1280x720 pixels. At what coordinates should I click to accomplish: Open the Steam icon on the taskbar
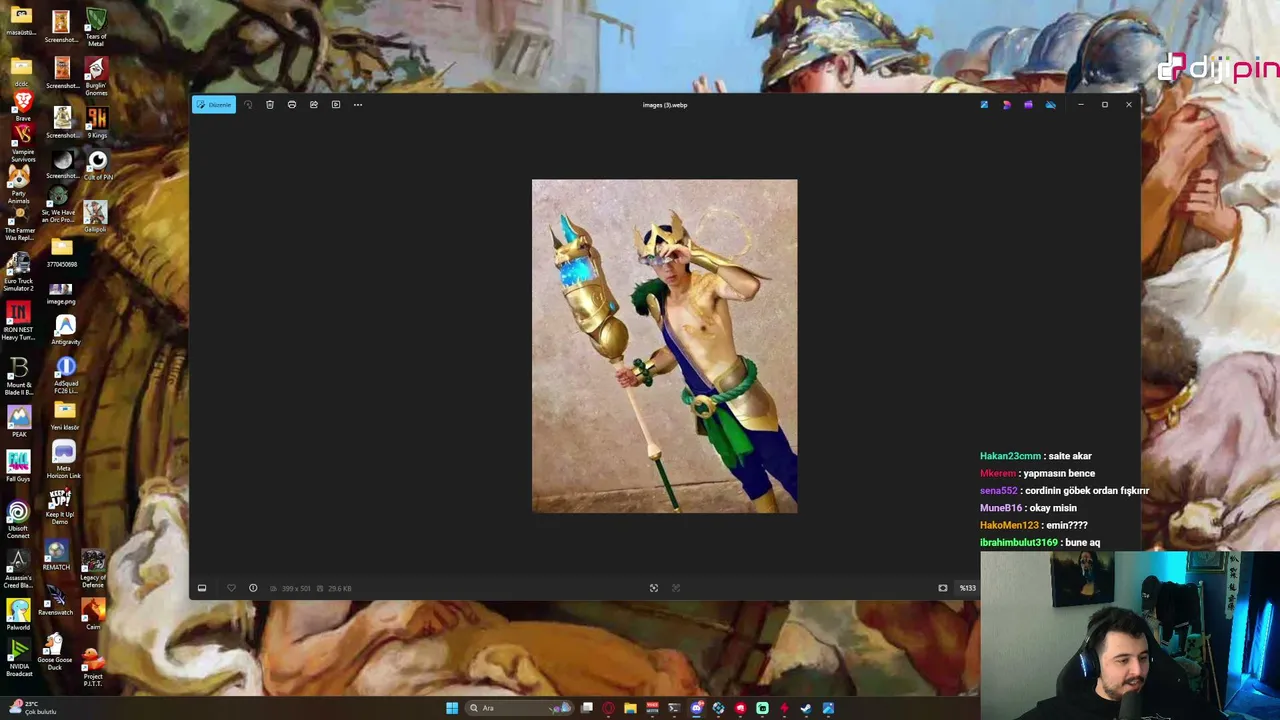point(806,708)
